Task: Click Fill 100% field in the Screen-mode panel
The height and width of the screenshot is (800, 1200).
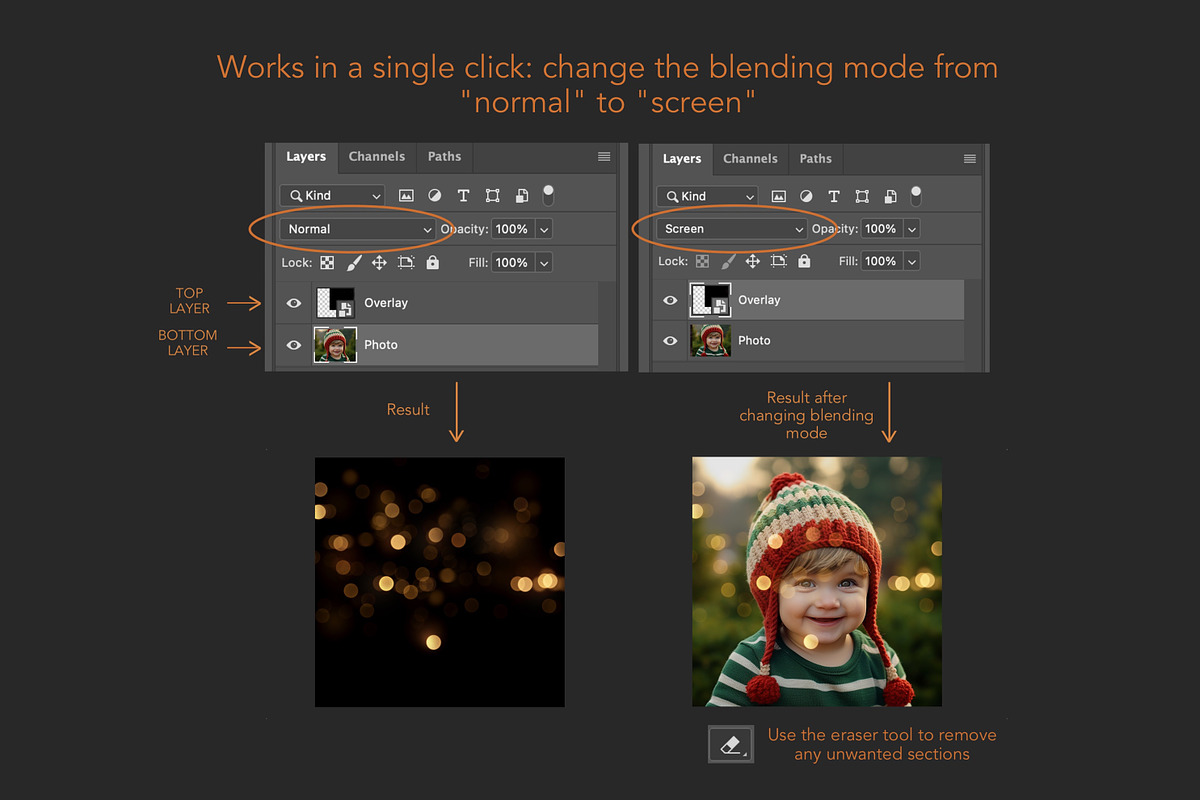Action: tap(881, 261)
